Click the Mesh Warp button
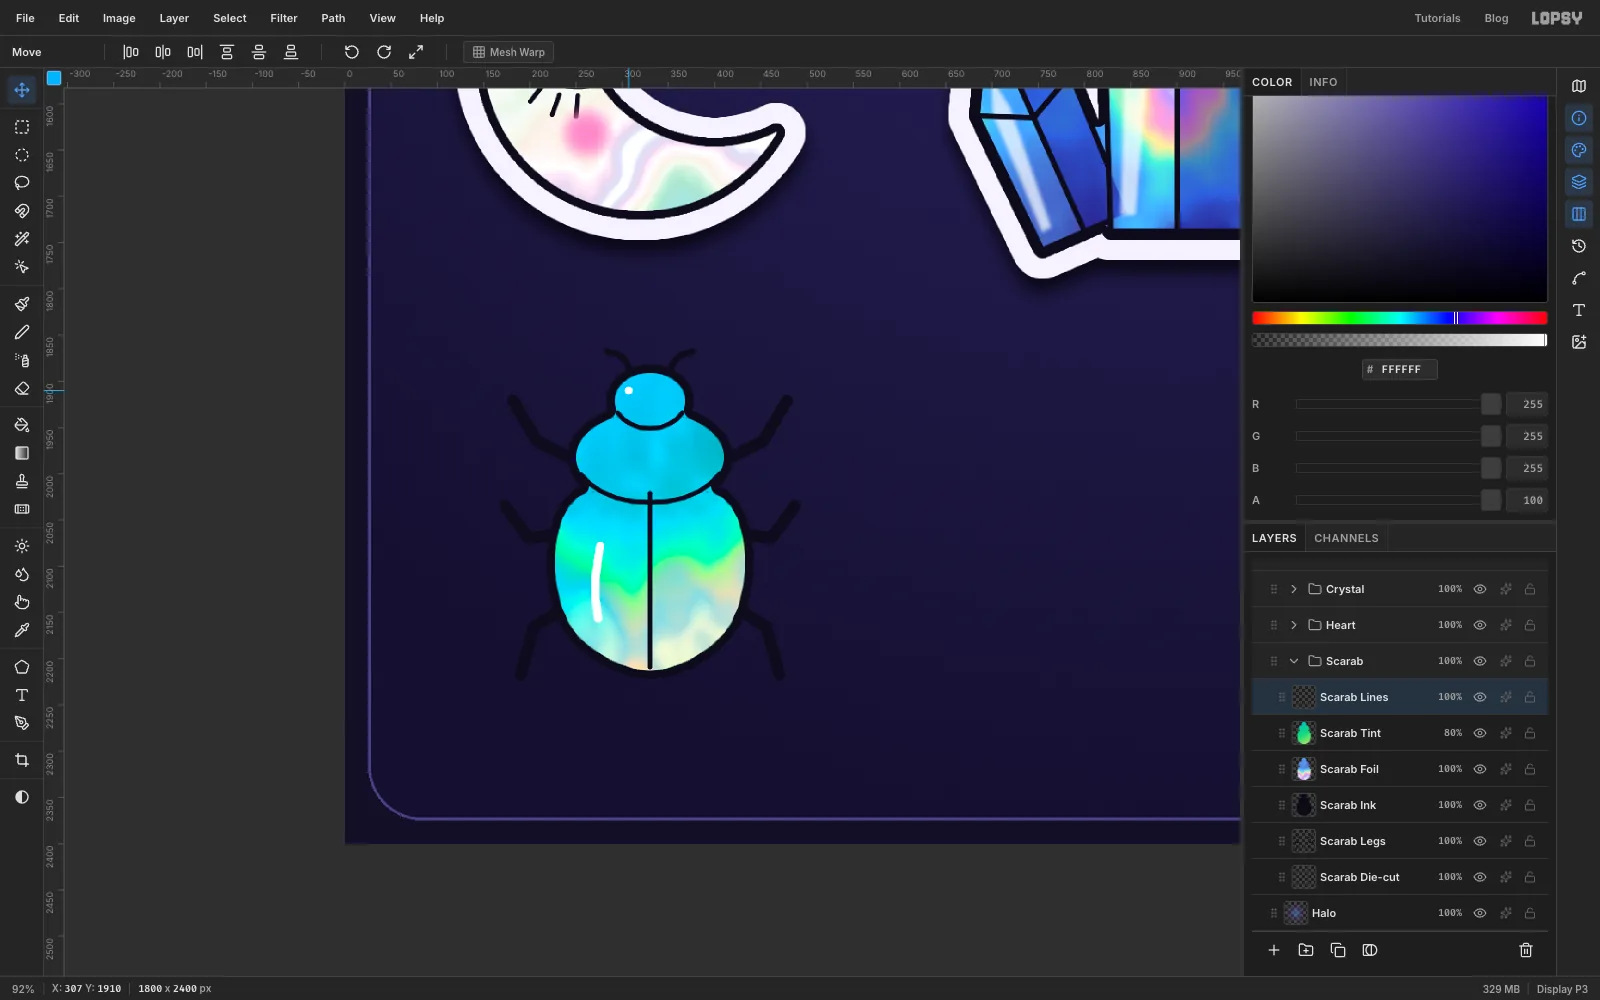This screenshot has width=1600, height=1000. point(509,52)
